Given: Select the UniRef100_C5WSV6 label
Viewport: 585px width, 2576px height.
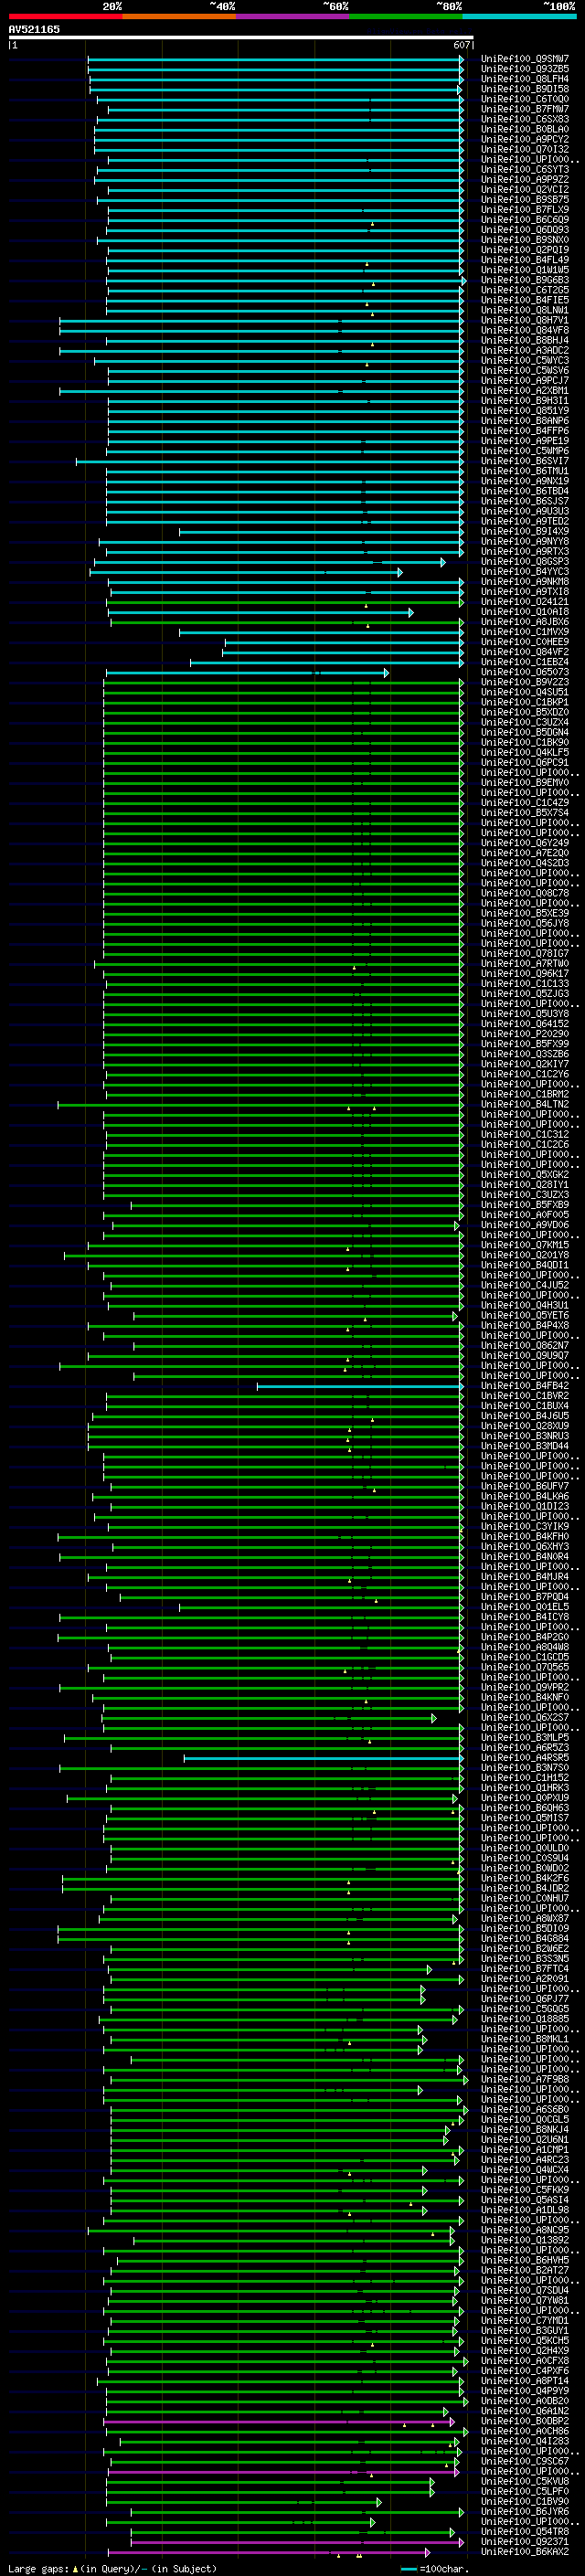Looking at the screenshot, I should coord(525,370).
